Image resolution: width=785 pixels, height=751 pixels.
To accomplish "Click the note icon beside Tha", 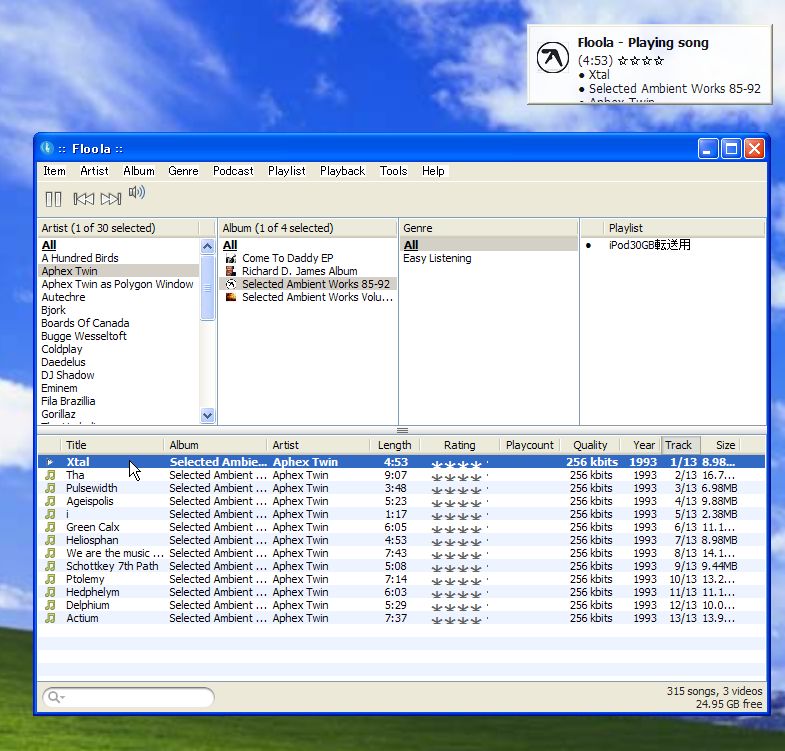I will point(50,475).
